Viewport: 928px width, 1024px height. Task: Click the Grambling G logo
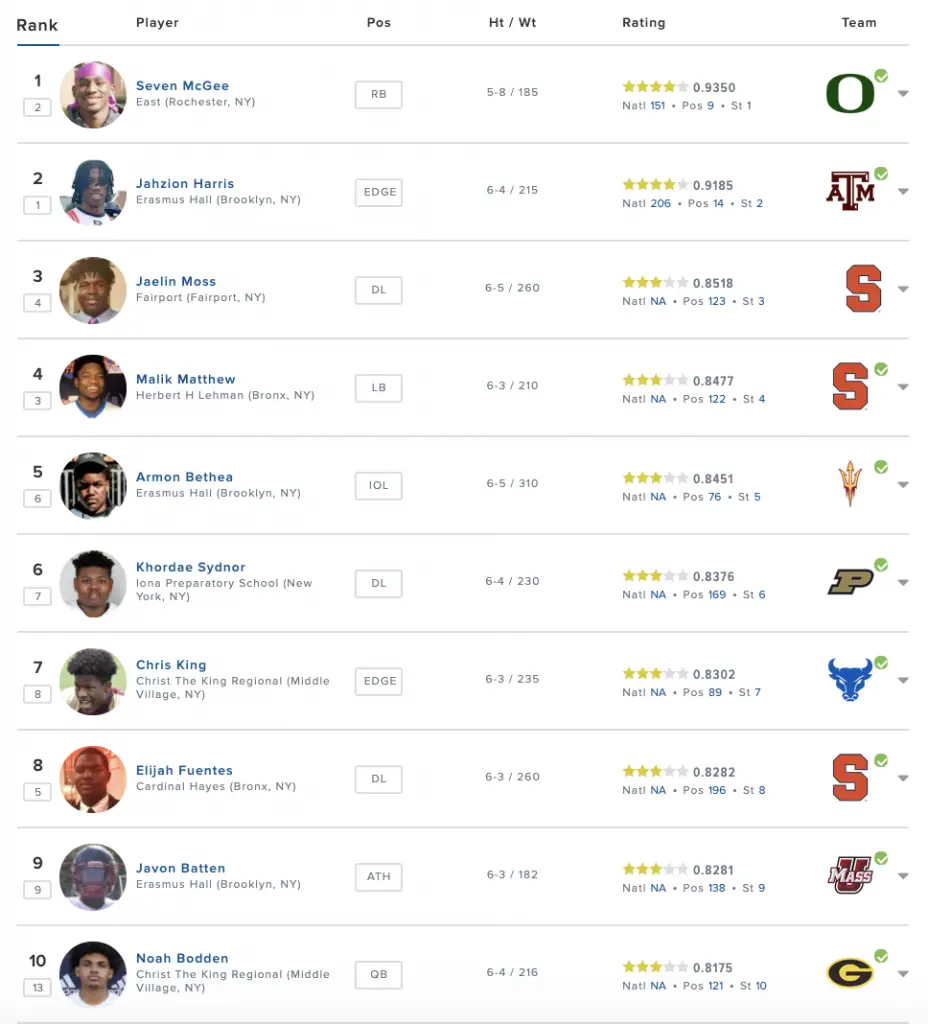[850, 973]
